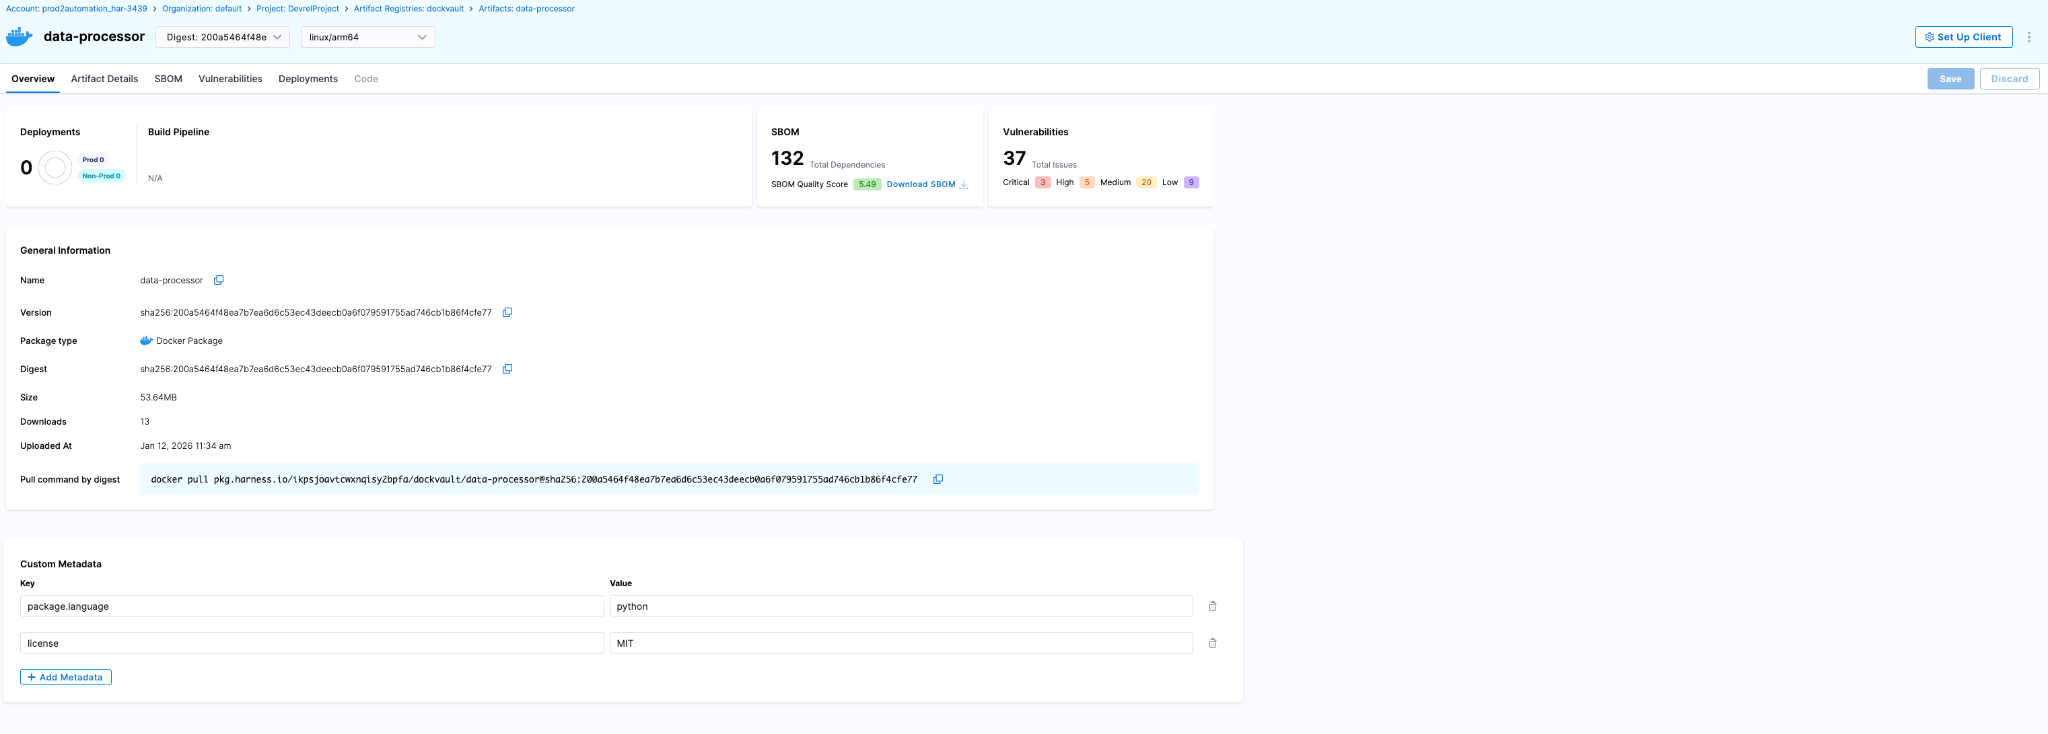This screenshot has width=2048, height=734.
Task: Click the Save button
Action: click(x=1950, y=79)
